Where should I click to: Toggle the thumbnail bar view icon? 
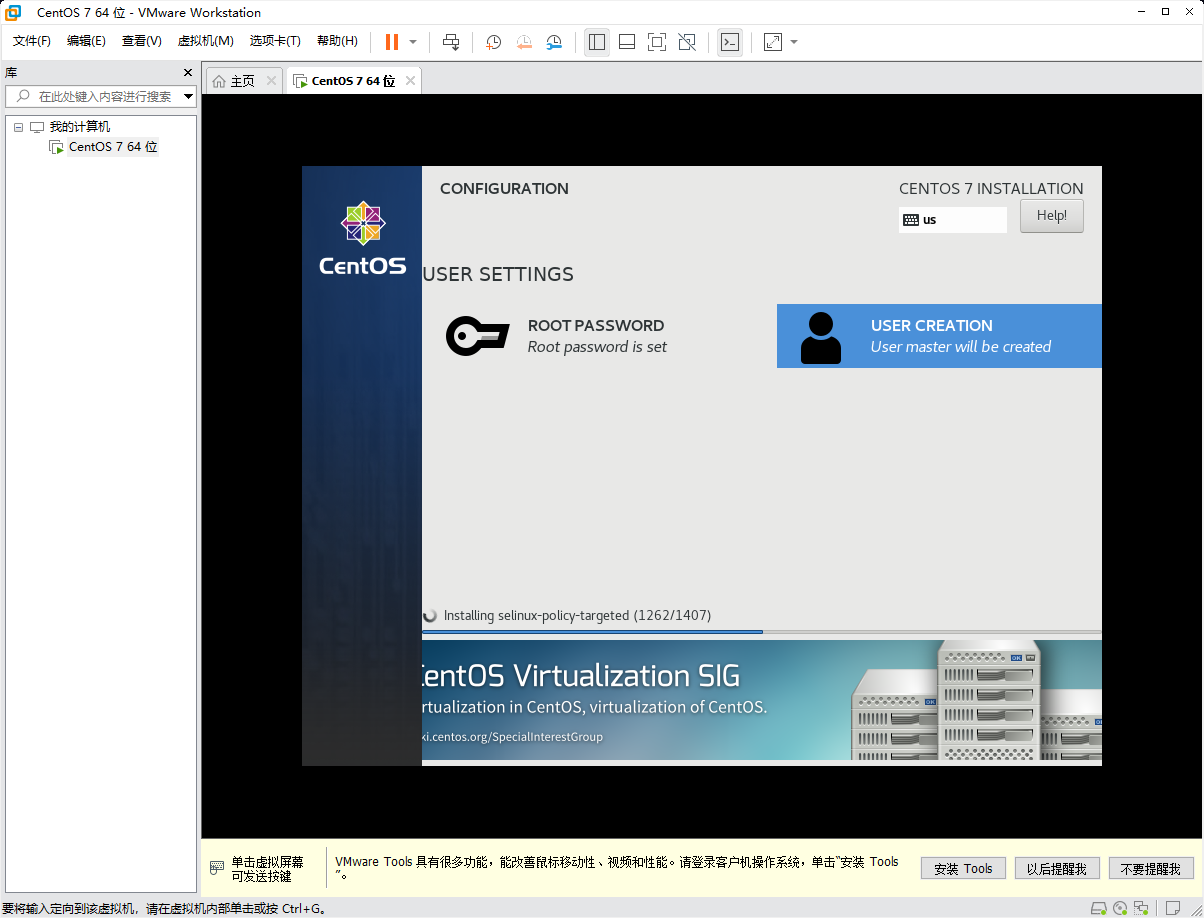pyautogui.click(x=627, y=42)
